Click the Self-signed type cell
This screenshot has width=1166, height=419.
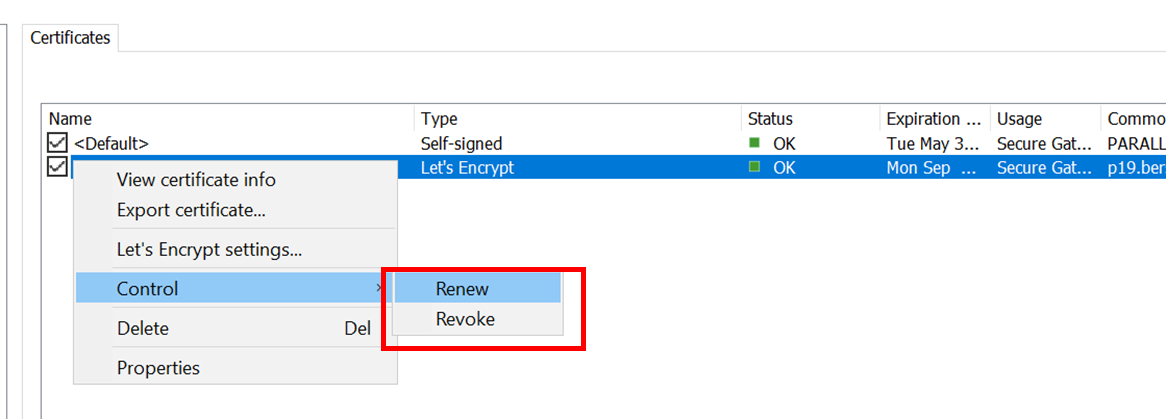click(461, 143)
